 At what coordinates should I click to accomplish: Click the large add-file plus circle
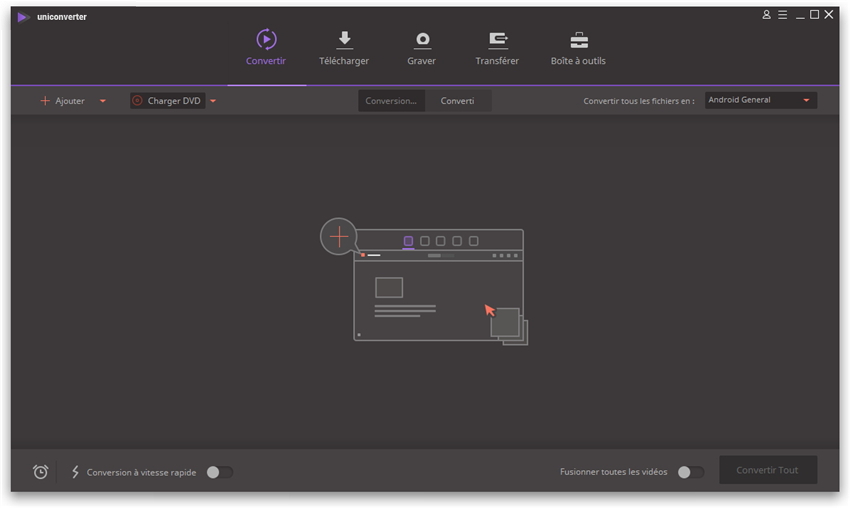pos(339,236)
